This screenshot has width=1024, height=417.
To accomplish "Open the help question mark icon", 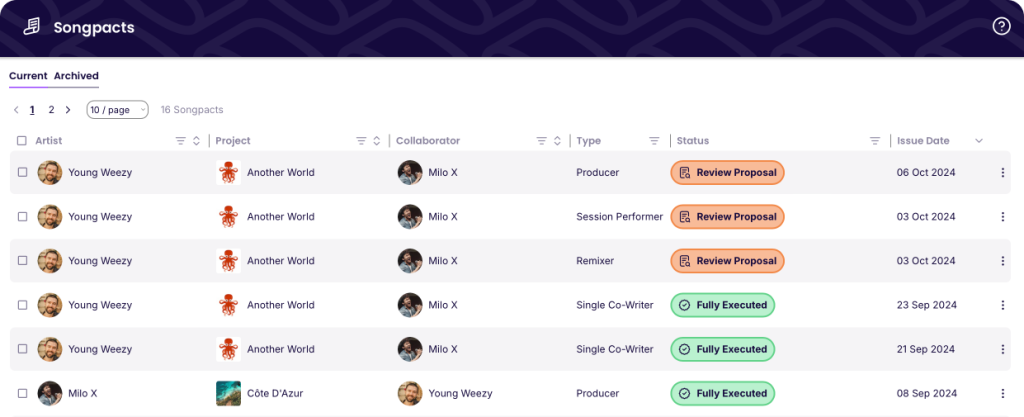I will pos(1001,27).
